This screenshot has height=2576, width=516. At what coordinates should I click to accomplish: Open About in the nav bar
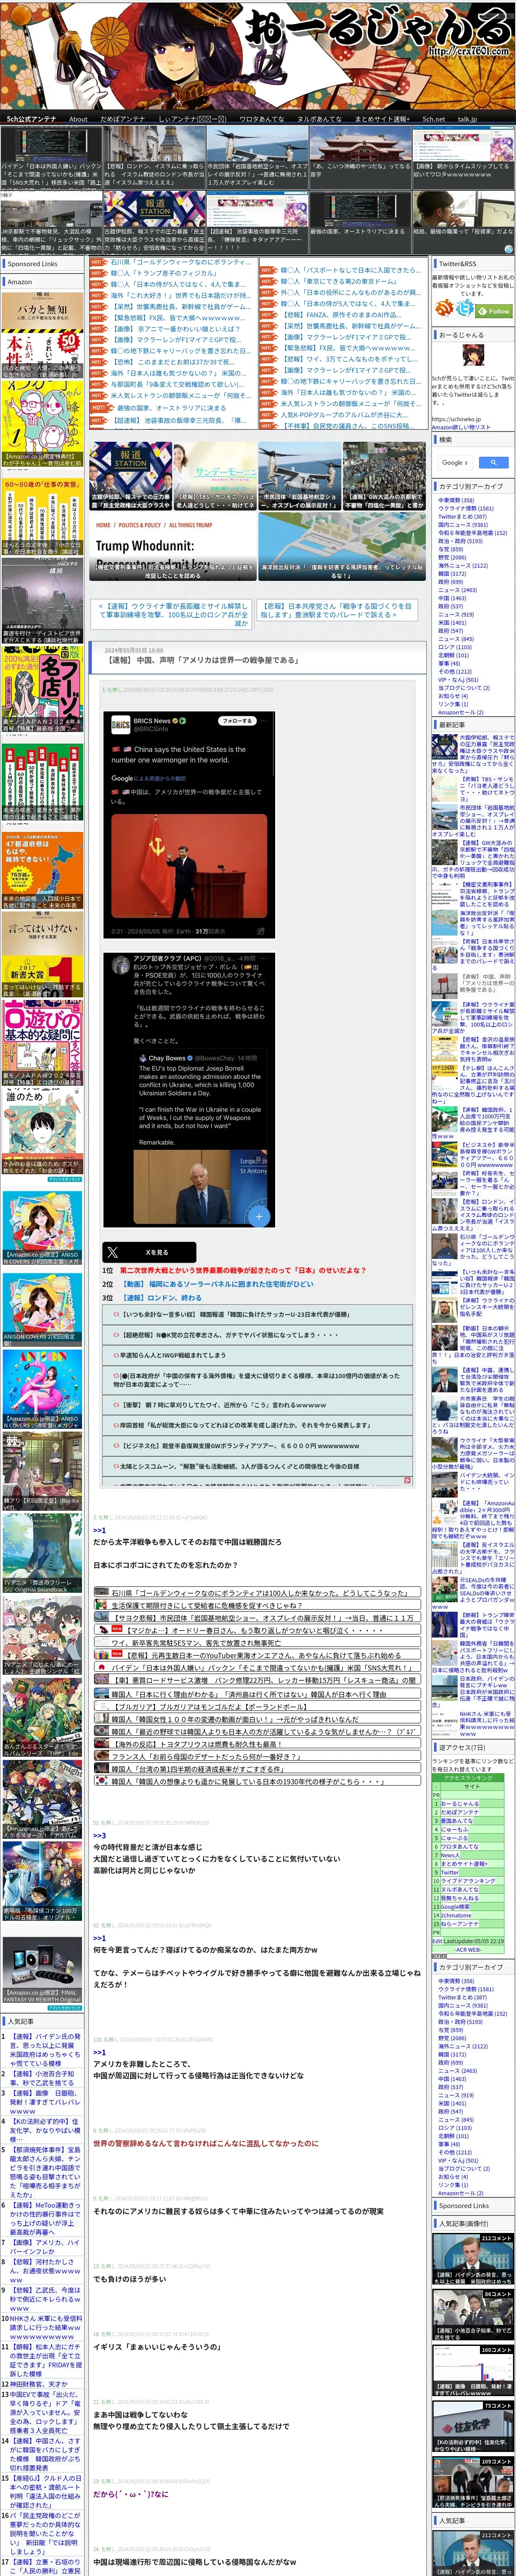(78, 119)
